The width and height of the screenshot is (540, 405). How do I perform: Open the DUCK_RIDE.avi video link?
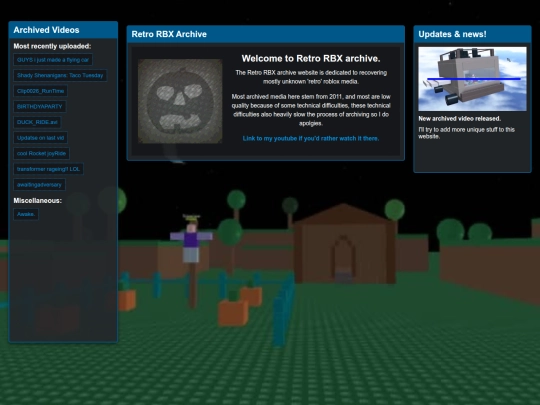pos(37,122)
